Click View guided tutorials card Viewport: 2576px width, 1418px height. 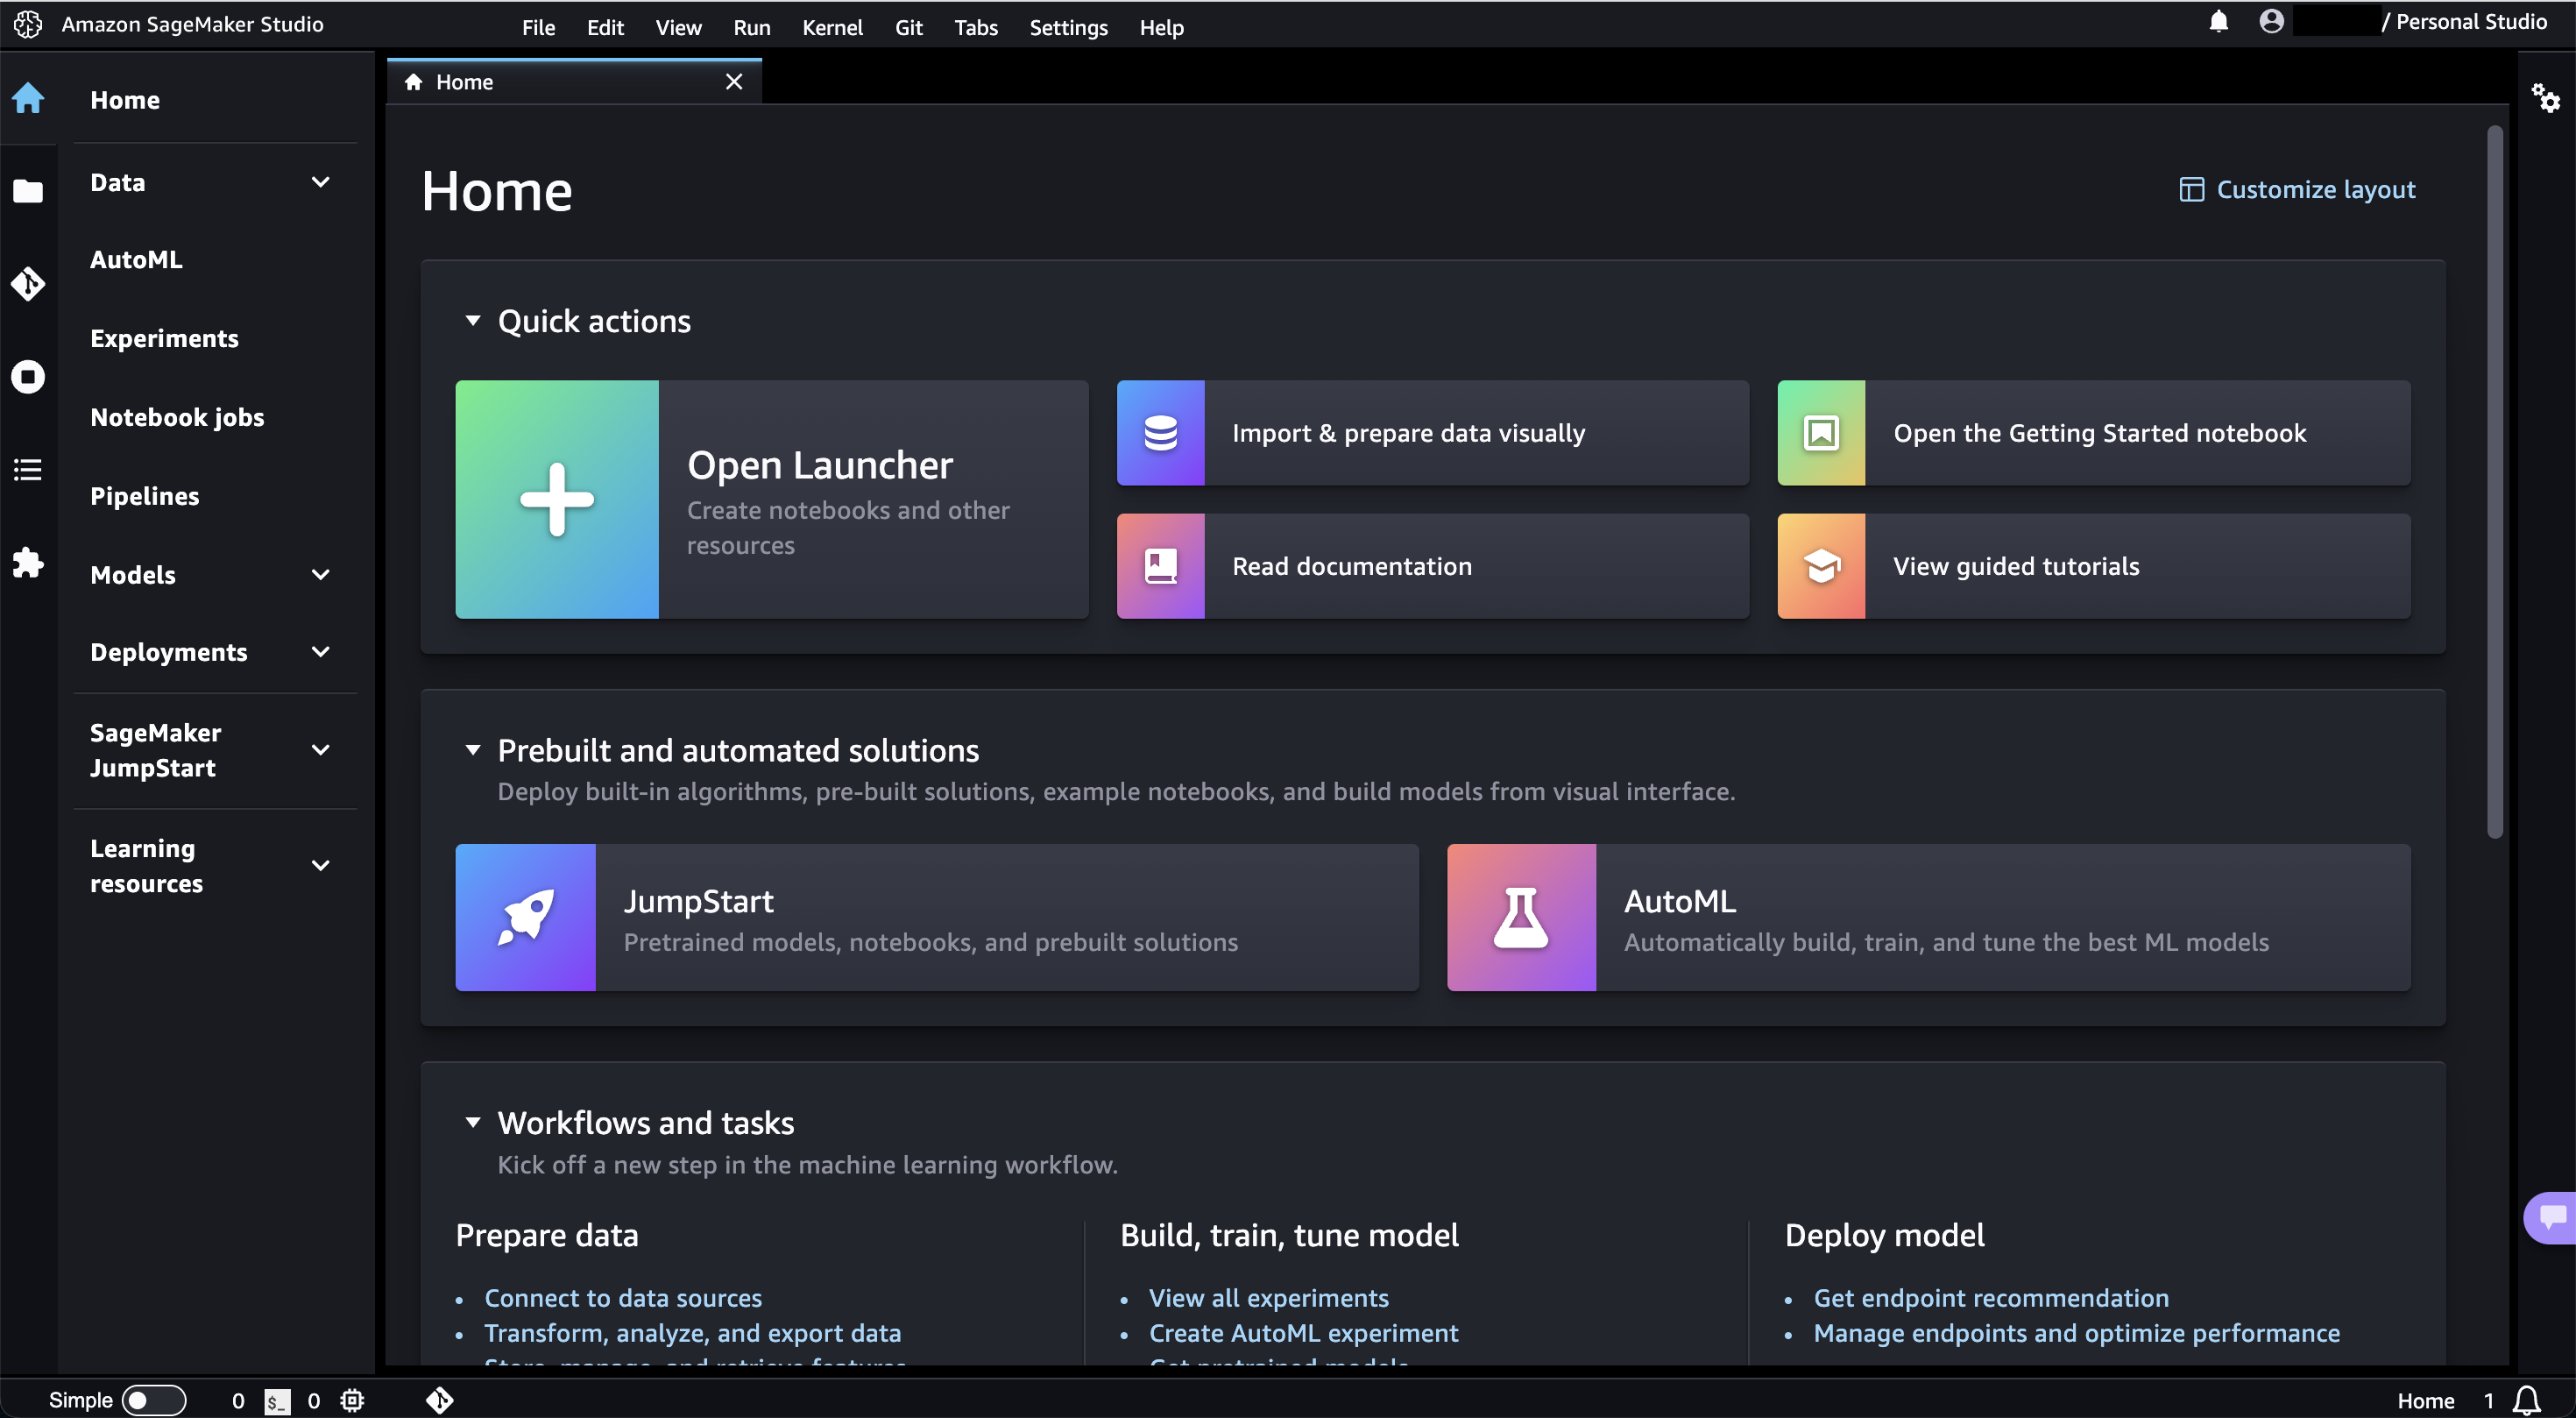(x=2094, y=566)
